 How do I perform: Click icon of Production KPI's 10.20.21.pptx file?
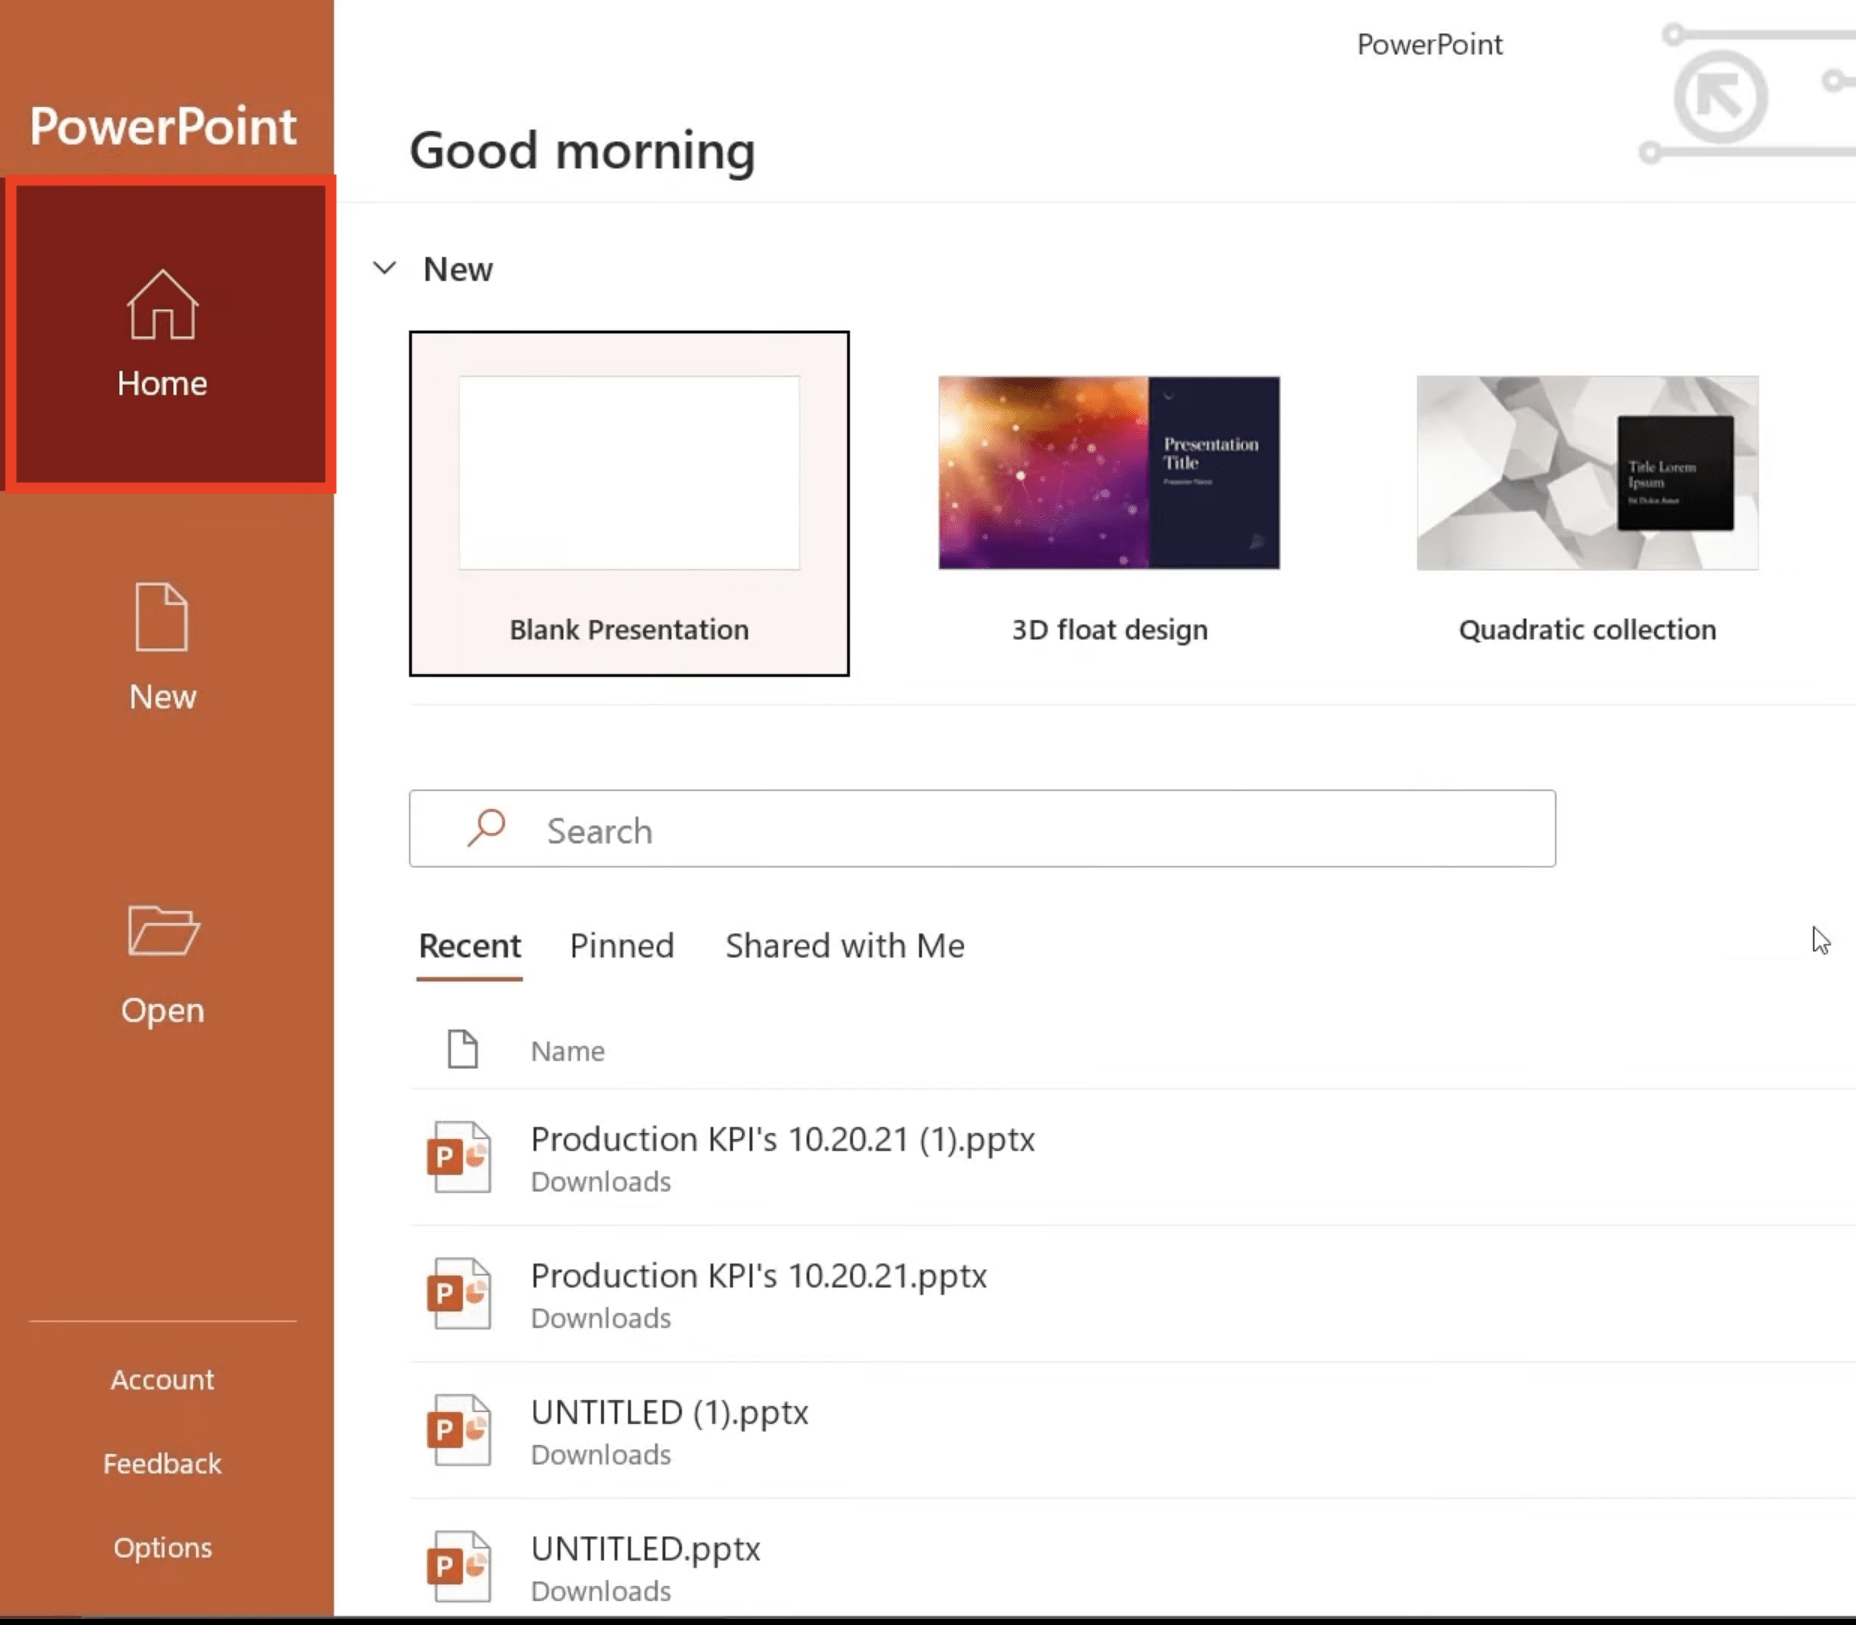[x=459, y=1293]
